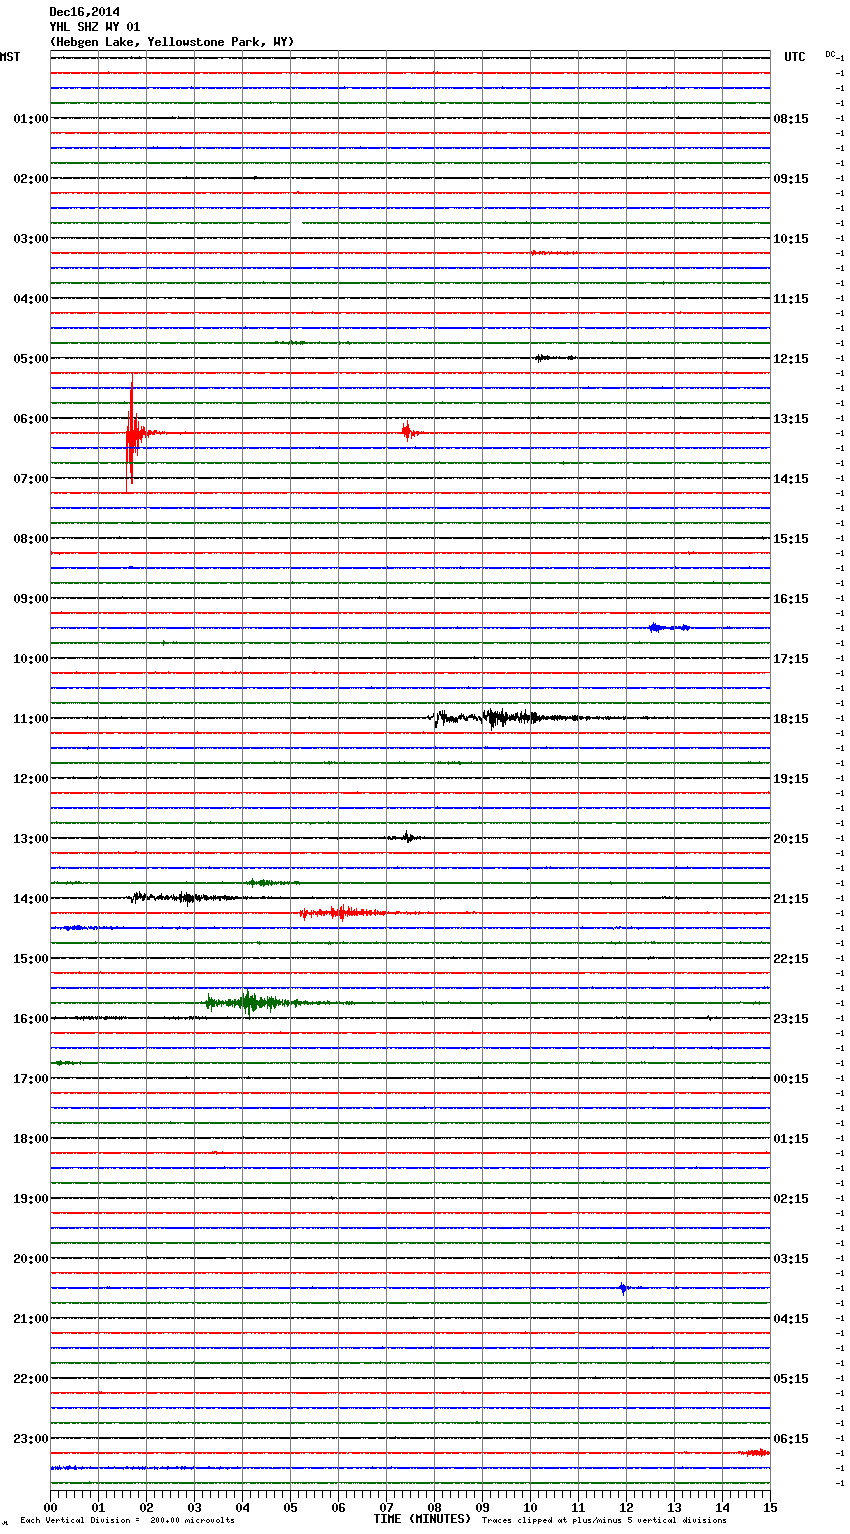This screenshot has height=1534, width=850.
Task: Click the 16:15 UTC time label
Action: click(791, 599)
